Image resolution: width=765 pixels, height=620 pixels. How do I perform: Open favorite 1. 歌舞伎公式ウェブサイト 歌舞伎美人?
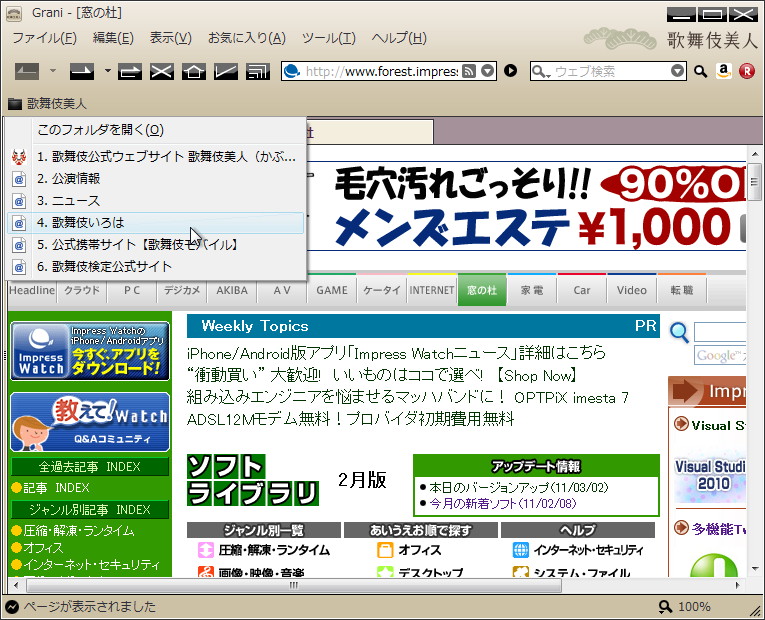pyautogui.click(x=156, y=157)
